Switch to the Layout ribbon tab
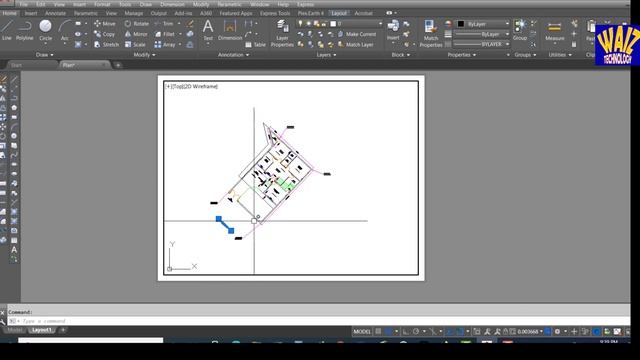 [339, 13]
